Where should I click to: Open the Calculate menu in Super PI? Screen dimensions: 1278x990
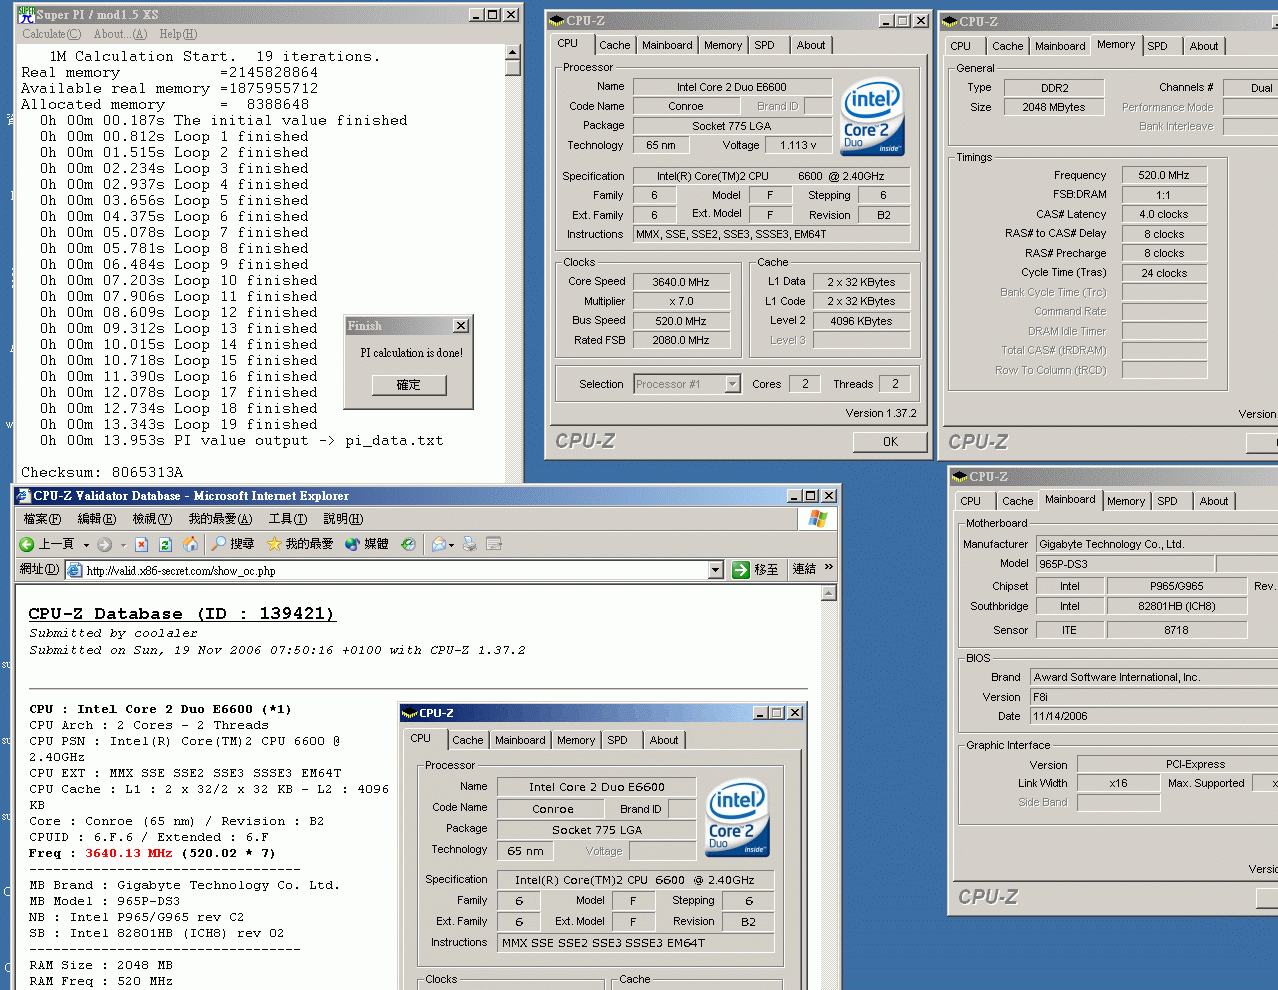[51, 34]
